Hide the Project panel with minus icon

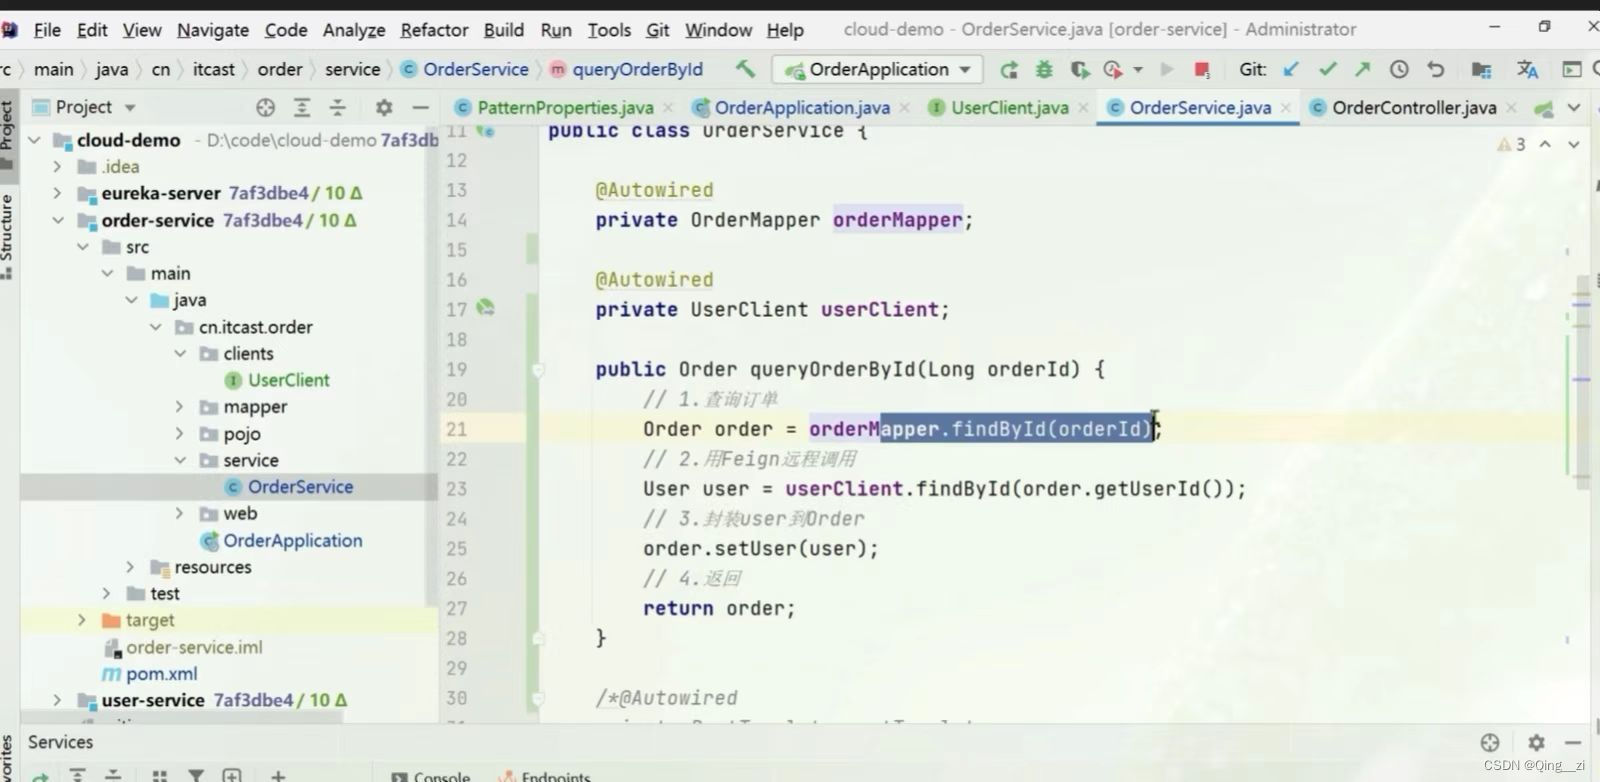pos(421,107)
